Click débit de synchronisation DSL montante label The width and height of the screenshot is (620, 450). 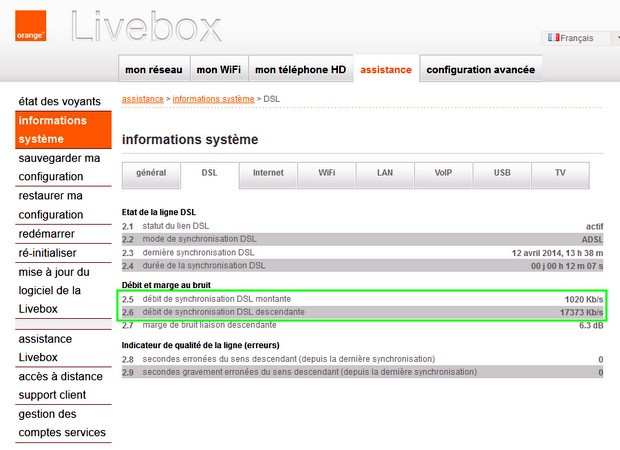217,299
